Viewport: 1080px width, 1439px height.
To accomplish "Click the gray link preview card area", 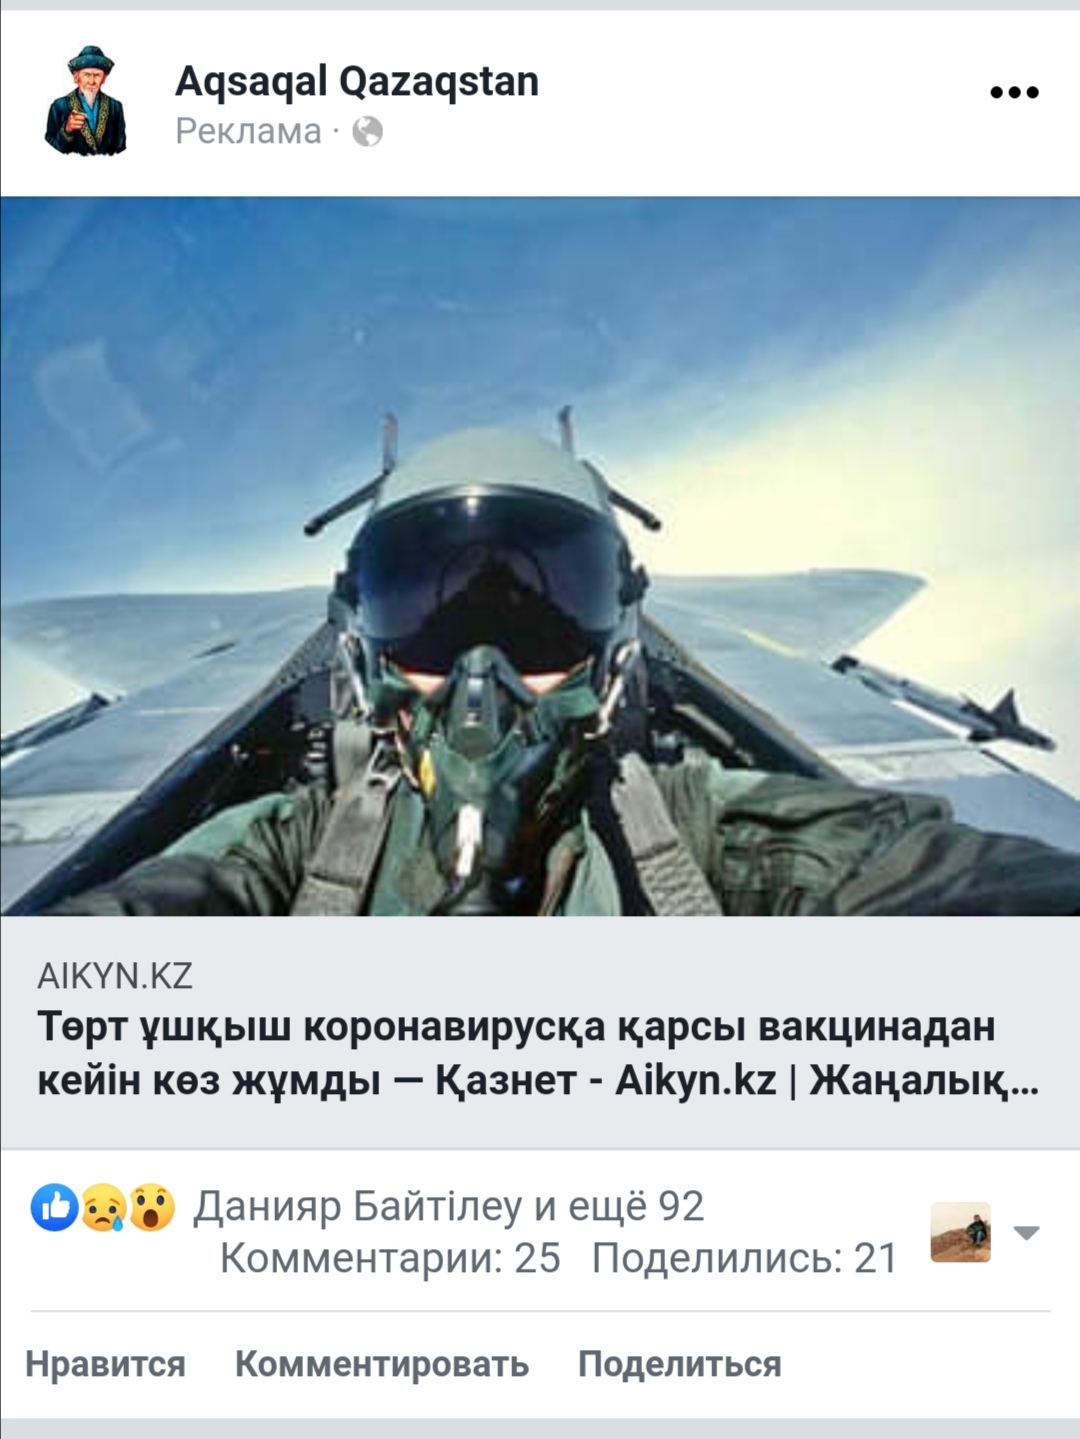I will 540,1032.
